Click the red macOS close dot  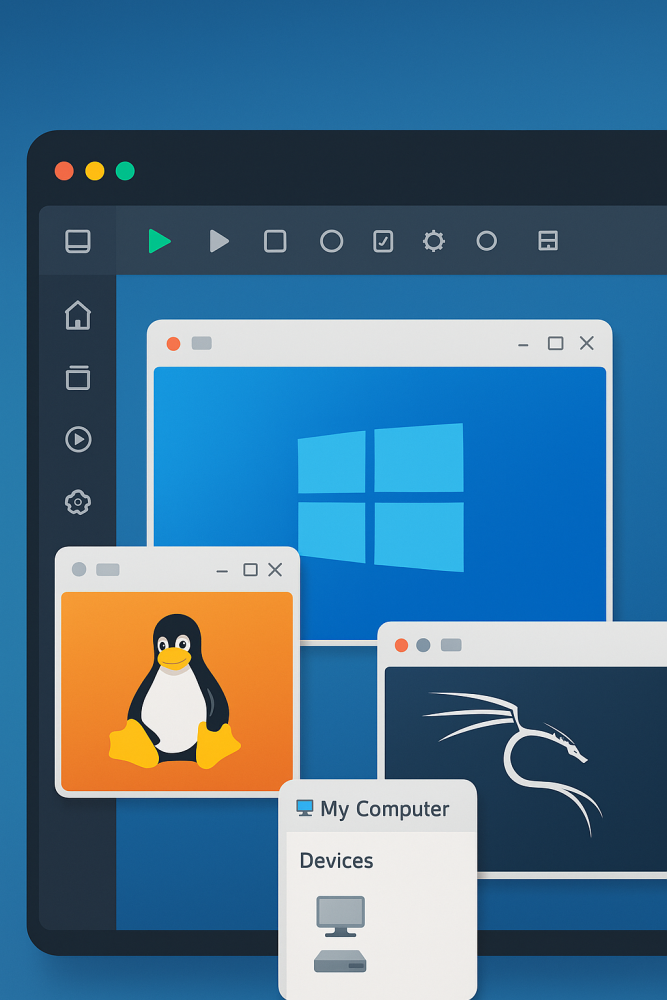(64, 171)
